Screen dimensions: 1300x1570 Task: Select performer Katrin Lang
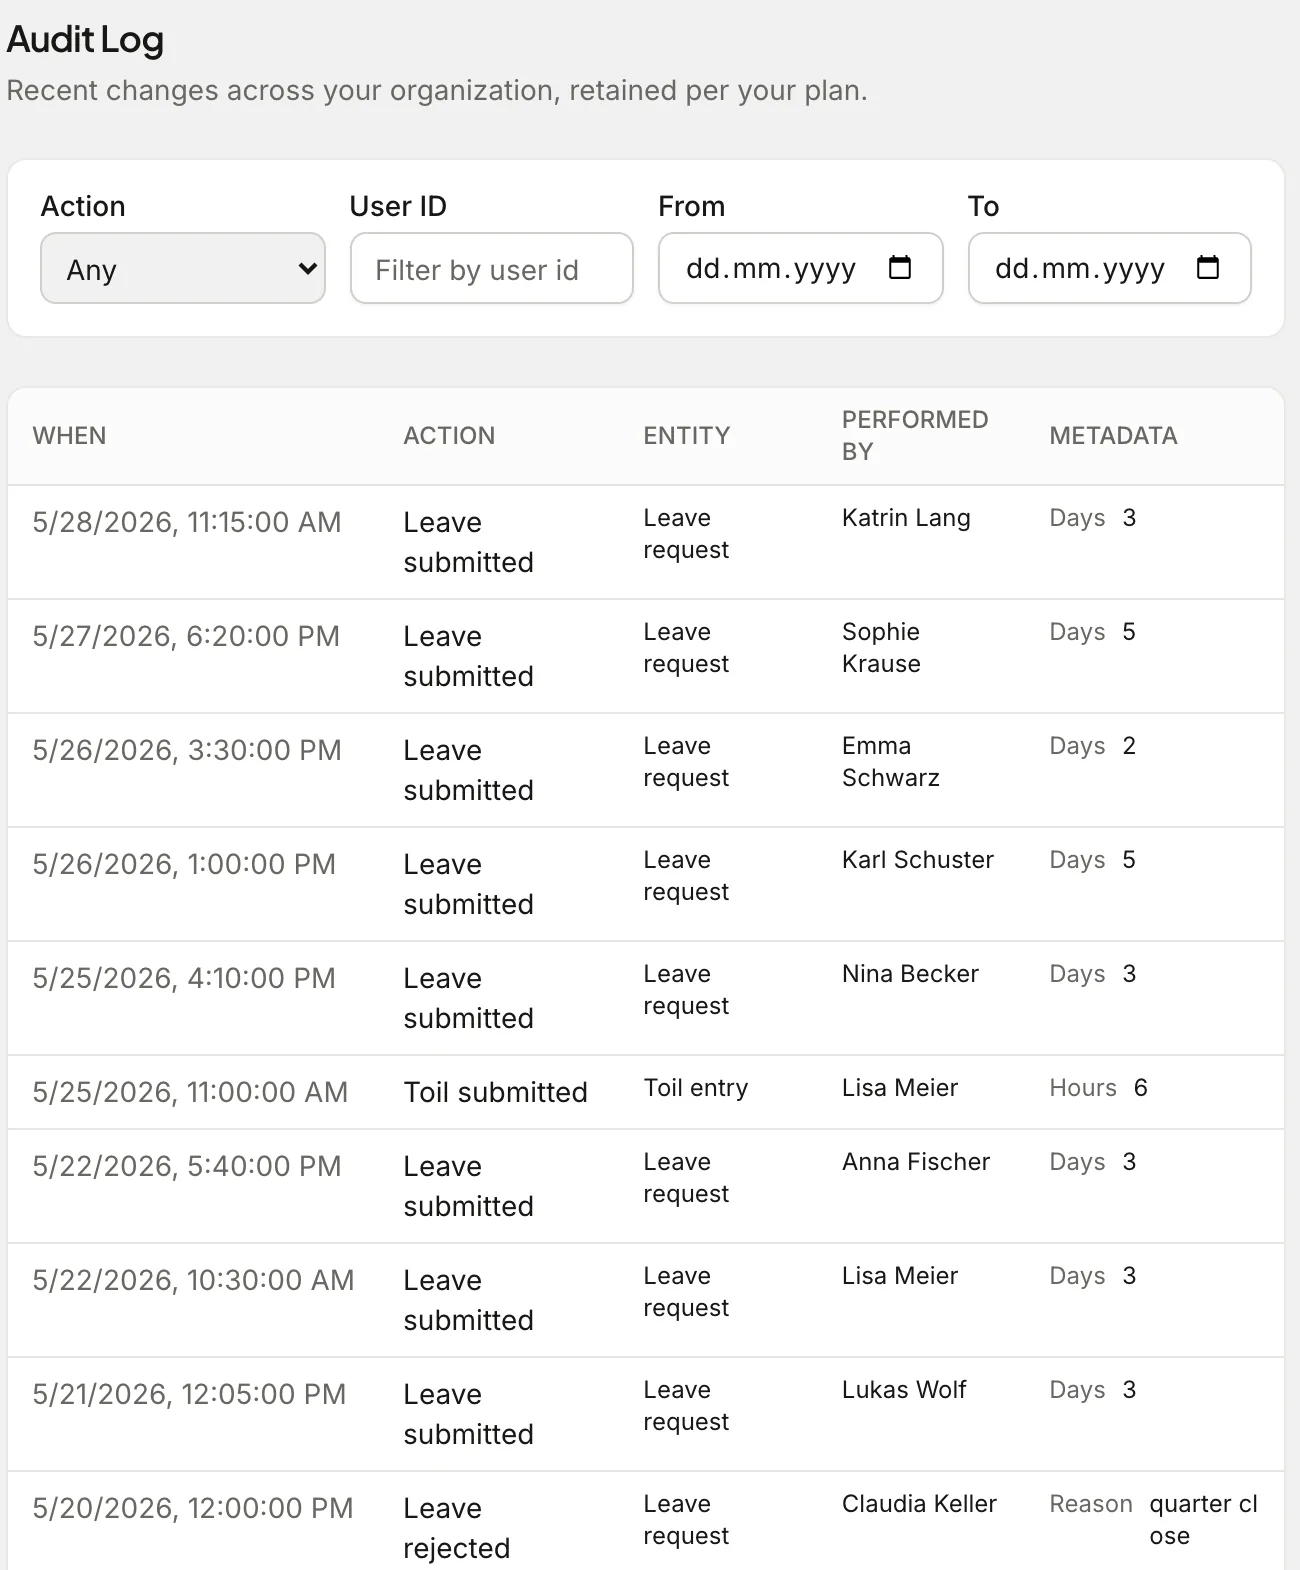pos(906,518)
